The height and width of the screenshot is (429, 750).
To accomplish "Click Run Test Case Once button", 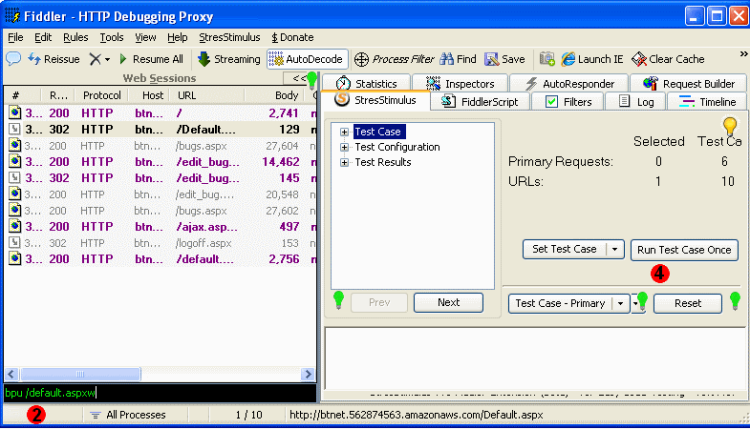I will 684,250.
